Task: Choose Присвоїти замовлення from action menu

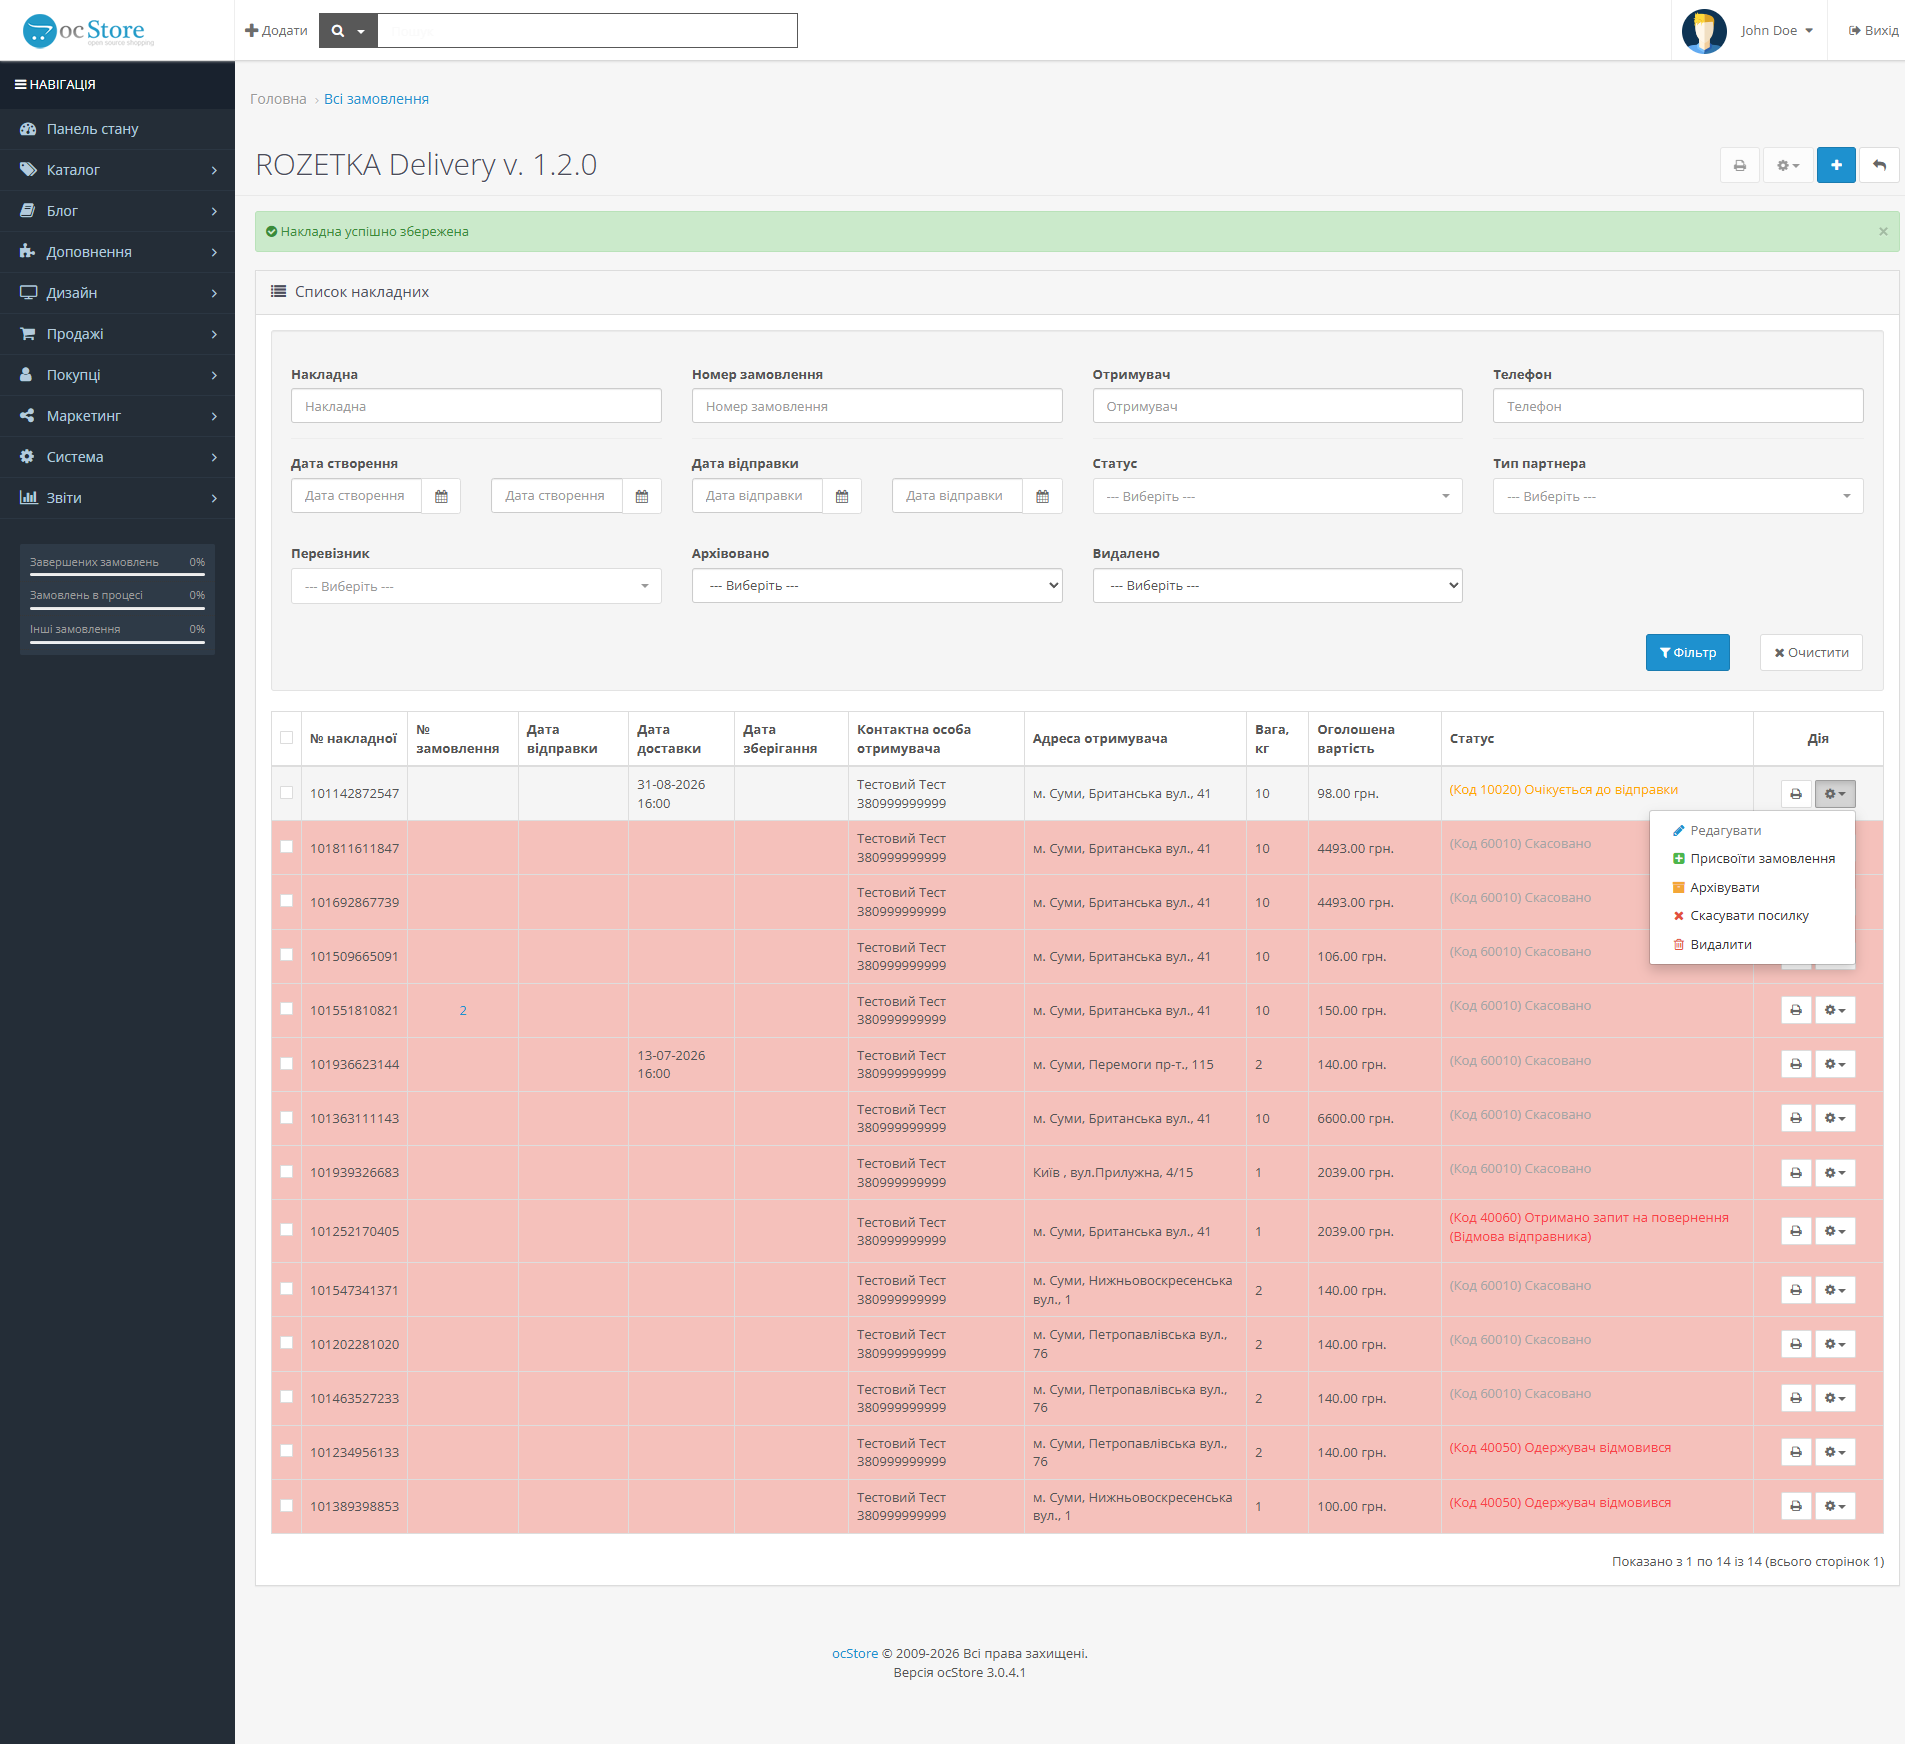Action: coord(1752,859)
